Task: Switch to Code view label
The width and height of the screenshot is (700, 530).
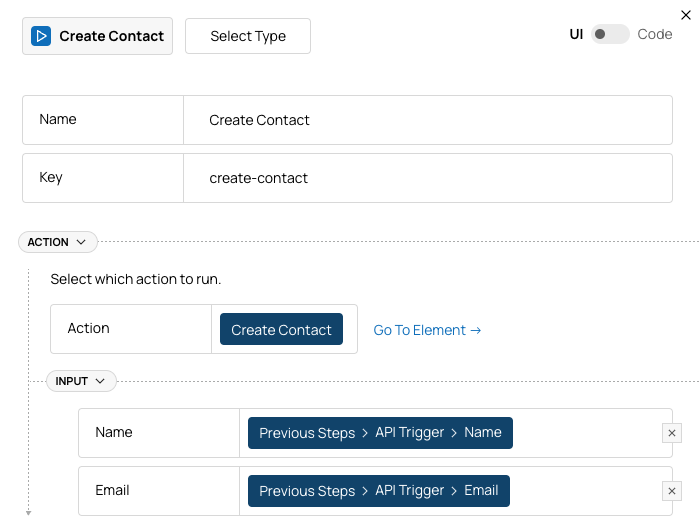Action: pos(655,34)
